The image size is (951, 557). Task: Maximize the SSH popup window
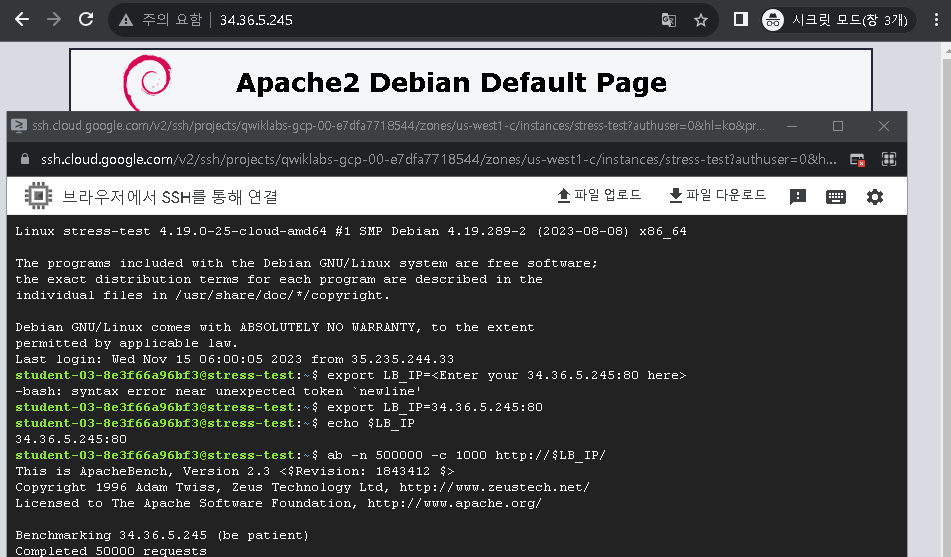838,126
